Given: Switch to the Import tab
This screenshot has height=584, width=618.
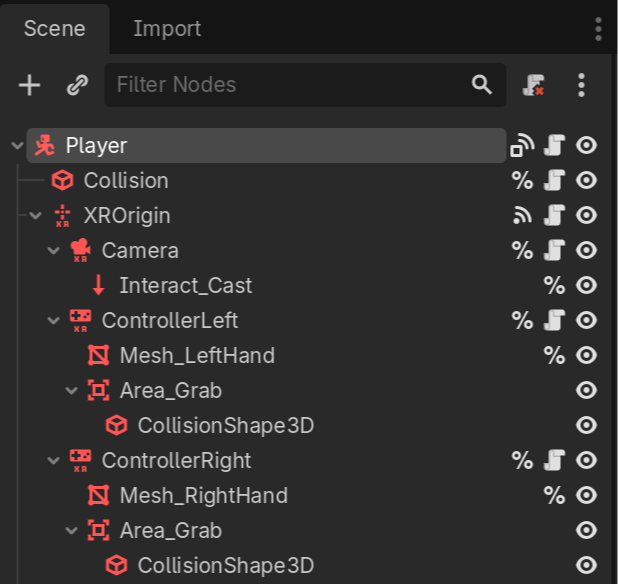Looking at the screenshot, I should [167, 29].
